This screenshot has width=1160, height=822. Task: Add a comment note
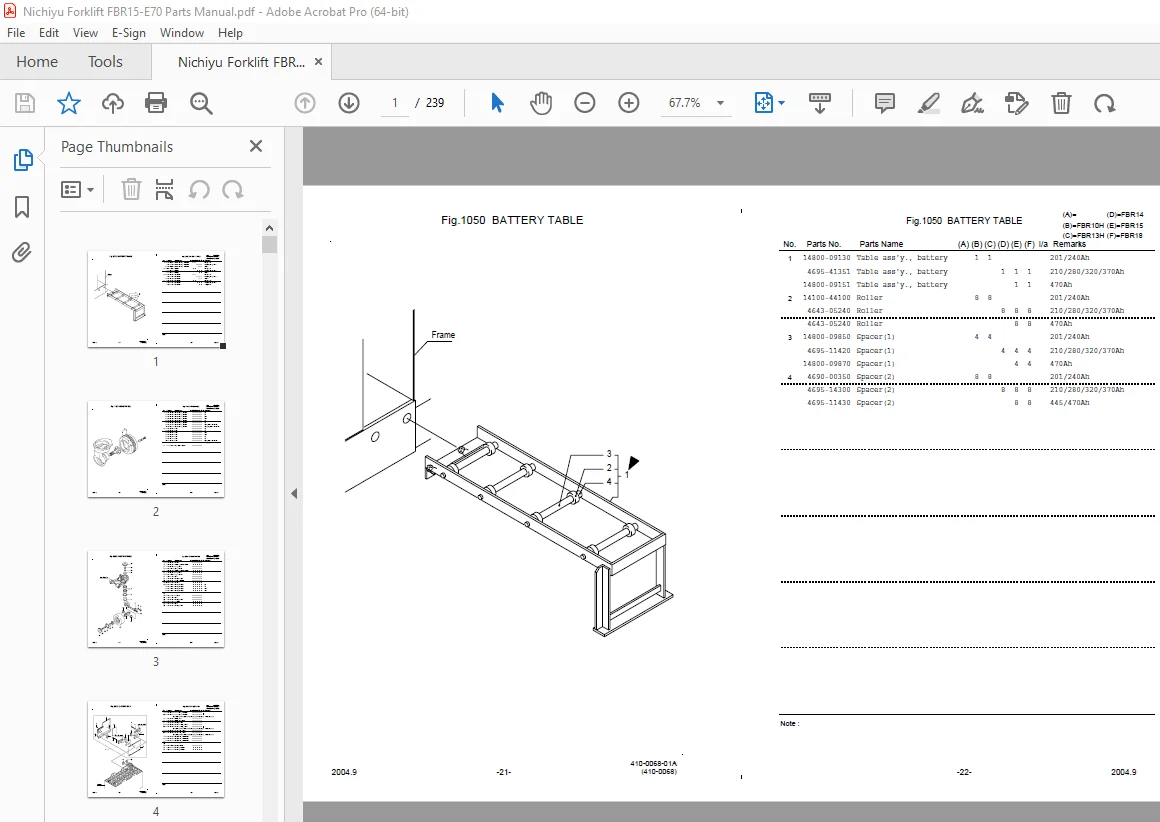point(884,103)
